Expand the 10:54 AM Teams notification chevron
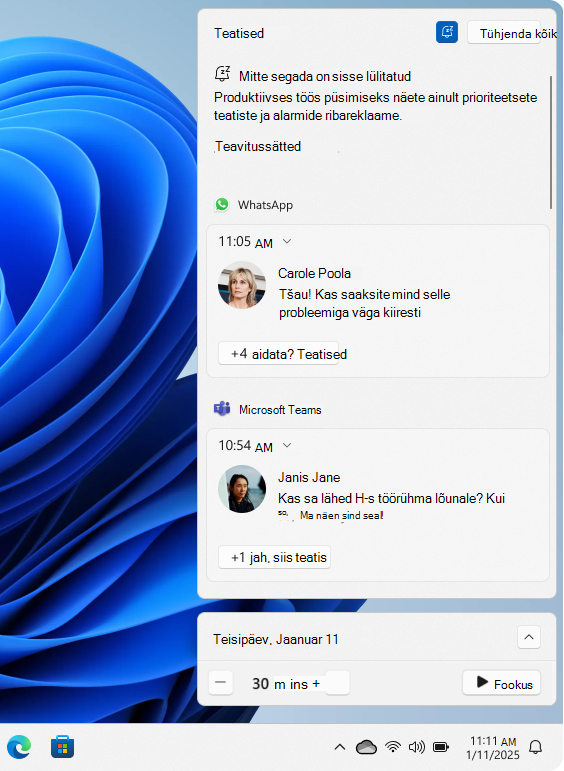564x771 pixels. 287,445
